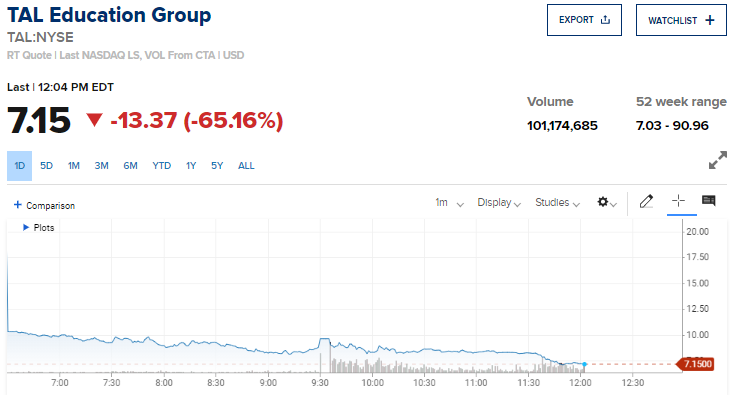Expand chart to fullscreen with arrows icon
The height and width of the screenshot is (395, 730).
click(x=717, y=160)
